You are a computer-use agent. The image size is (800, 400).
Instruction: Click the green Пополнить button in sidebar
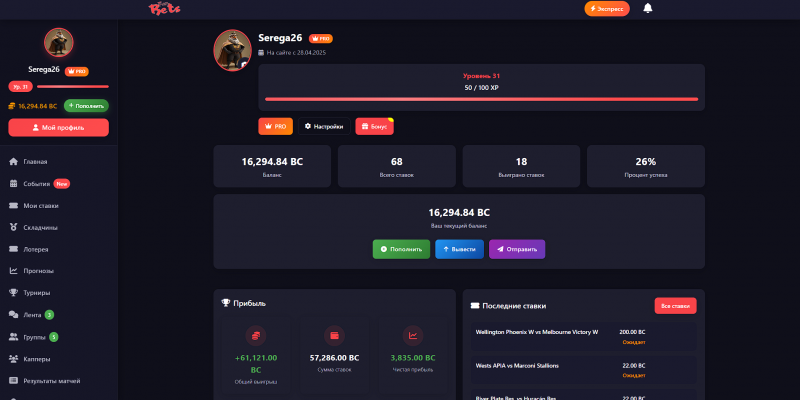(x=86, y=106)
